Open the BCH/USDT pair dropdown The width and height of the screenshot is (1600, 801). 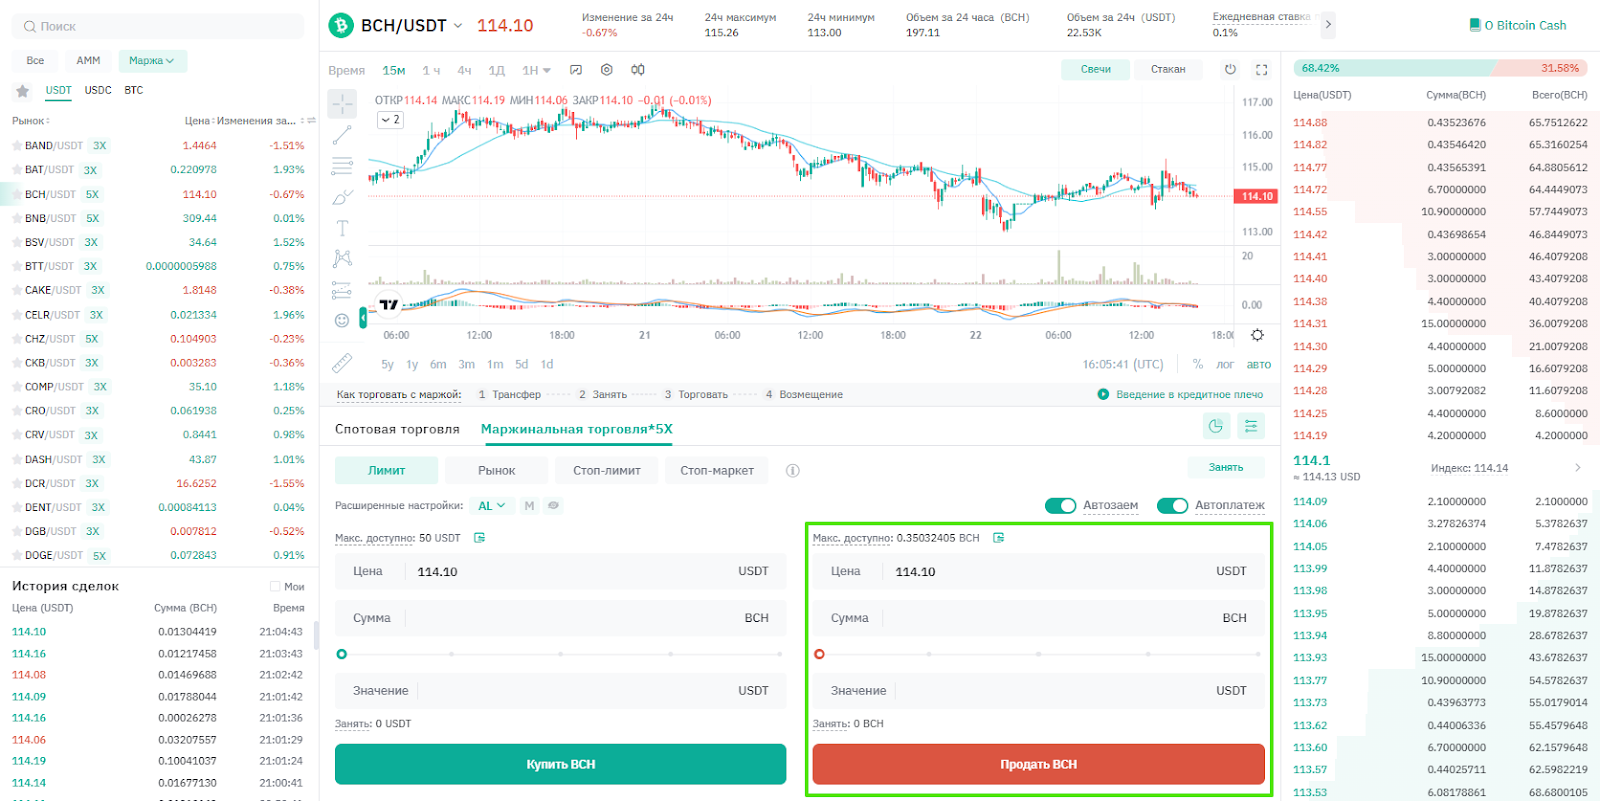[x=458, y=26]
